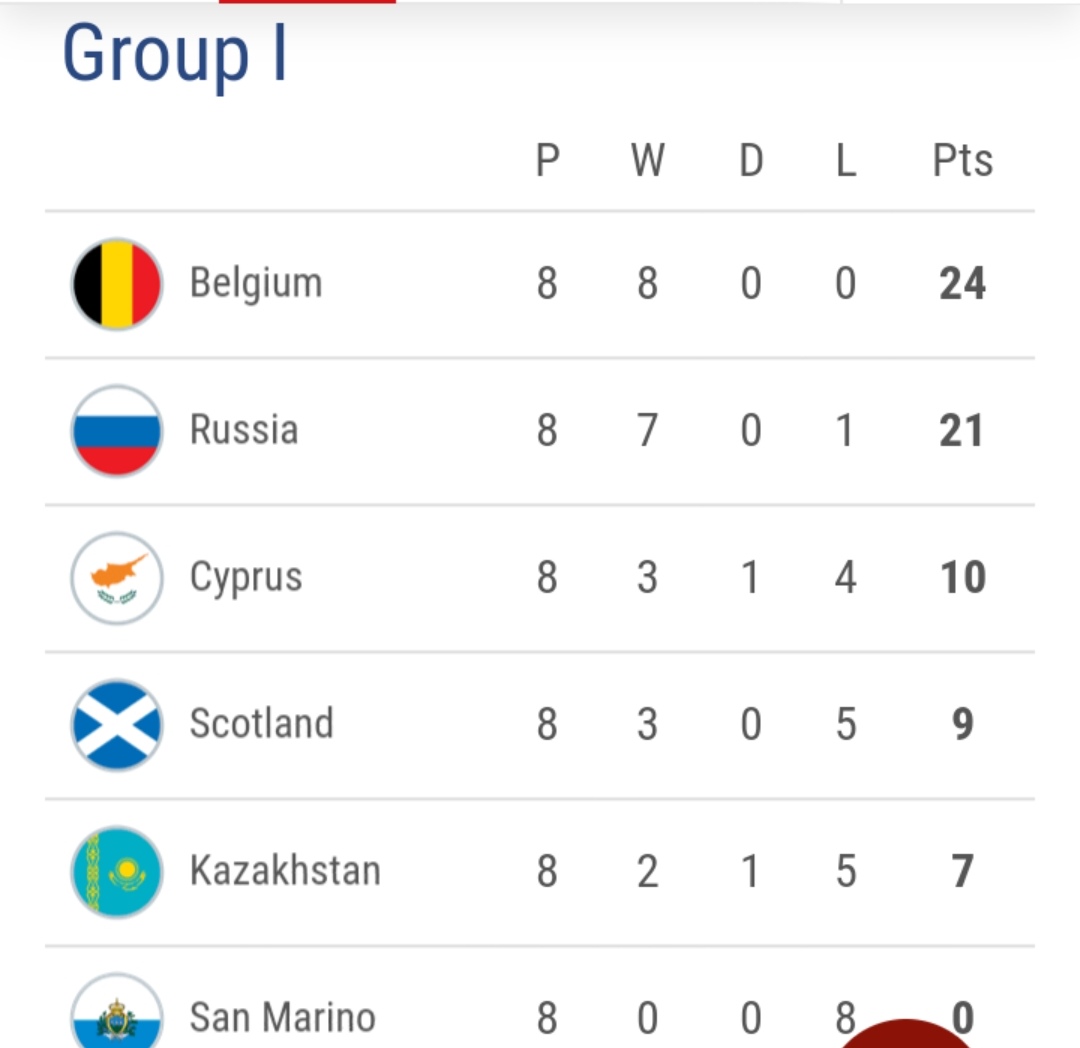Screen dimensions: 1080x1048
Task: Click the Cyprus flag icon
Action: pos(116,578)
